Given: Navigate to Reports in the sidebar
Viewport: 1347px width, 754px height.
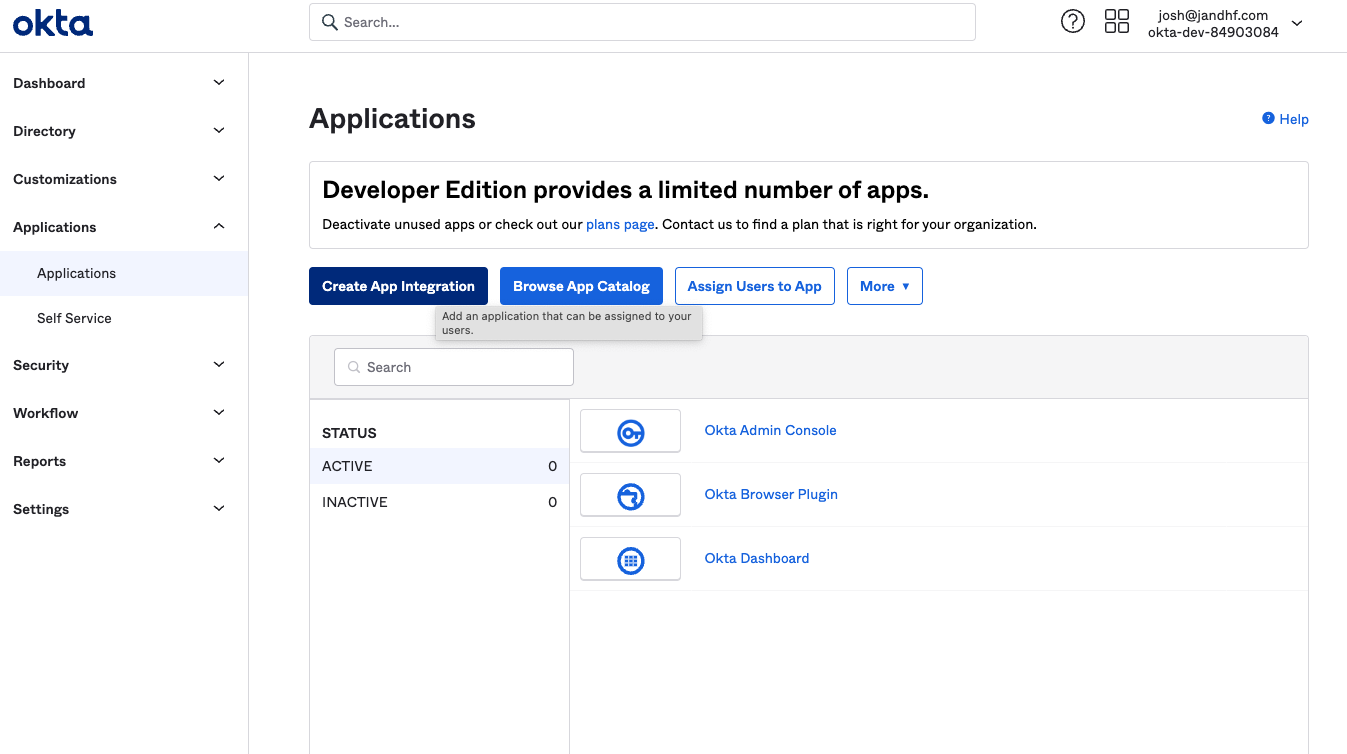Looking at the screenshot, I should (x=120, y=461).
